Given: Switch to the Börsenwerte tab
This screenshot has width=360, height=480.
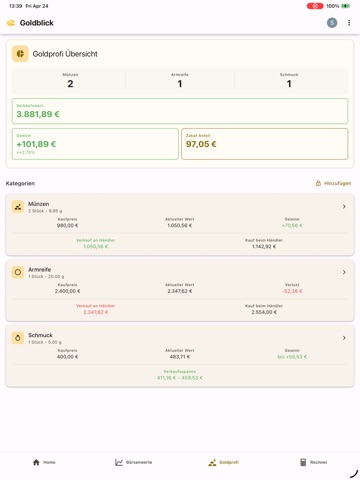Looking at the screenshot, I should tap(134, 462).
